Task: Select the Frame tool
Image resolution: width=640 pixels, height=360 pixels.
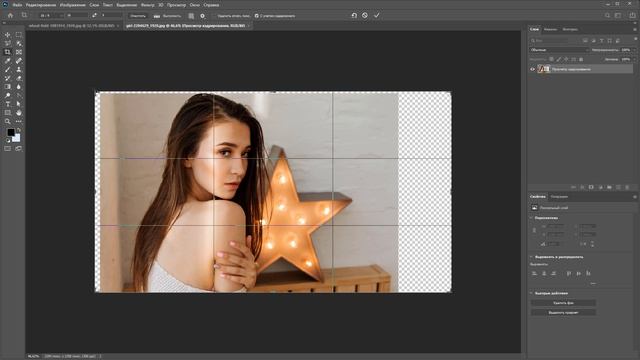Action: coord(19,52)
